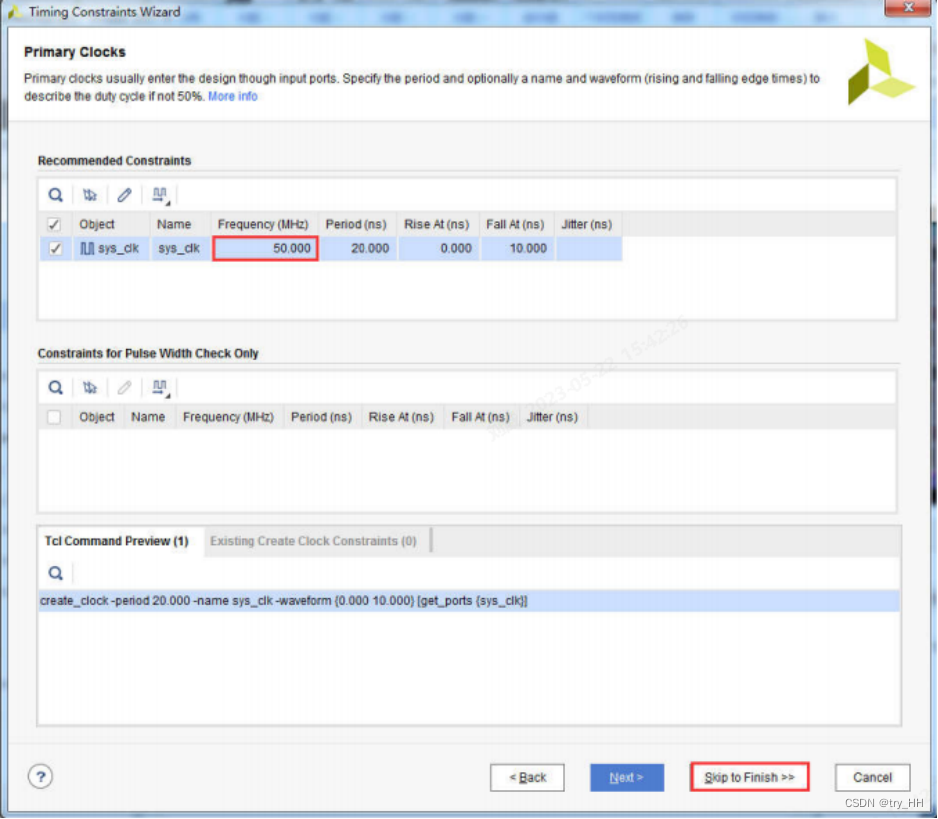Select the create_clock Tcl command line
The height and width of the screenshot is (819, 938).
(x=468, y=601)
